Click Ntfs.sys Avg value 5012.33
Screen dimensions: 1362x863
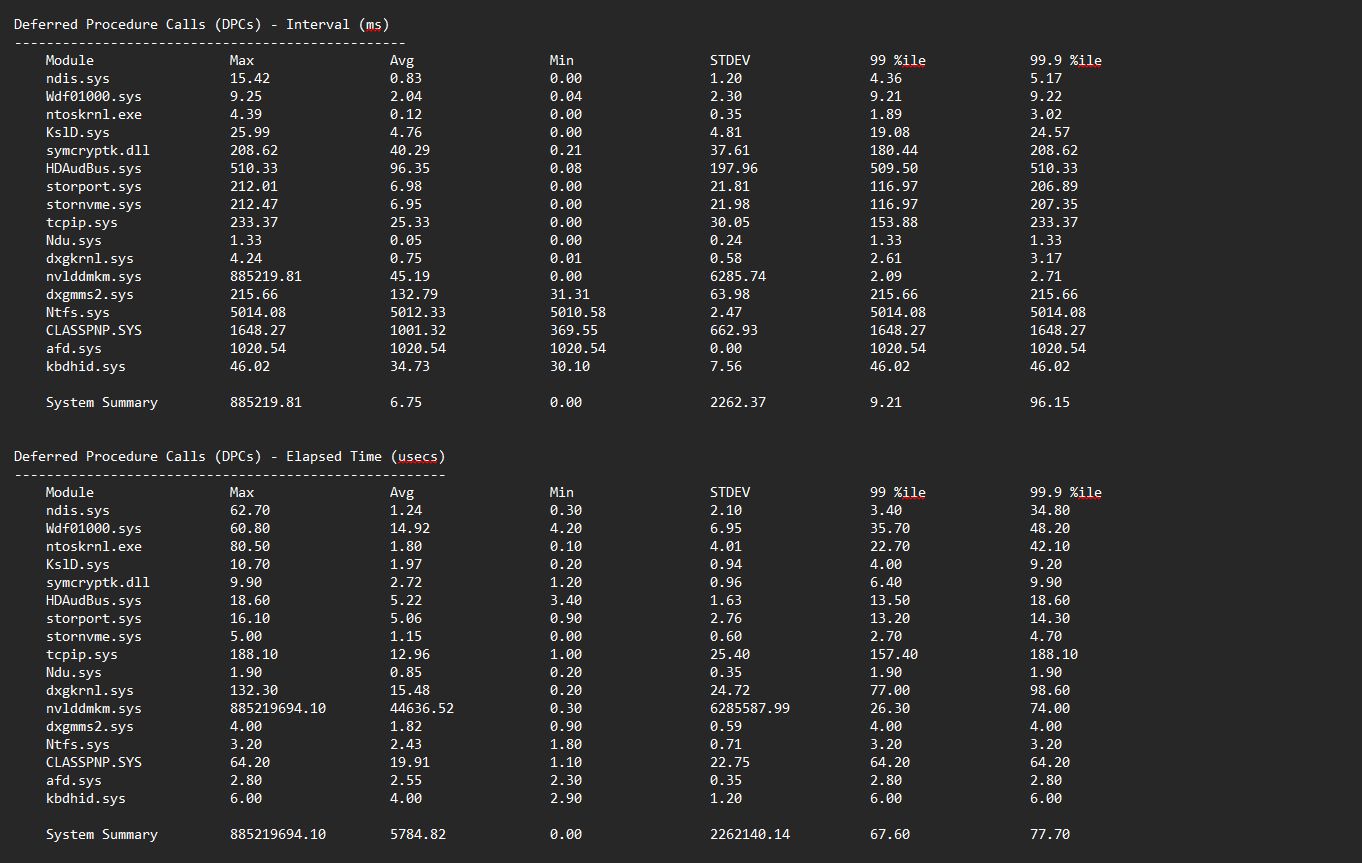coord(417,312)
